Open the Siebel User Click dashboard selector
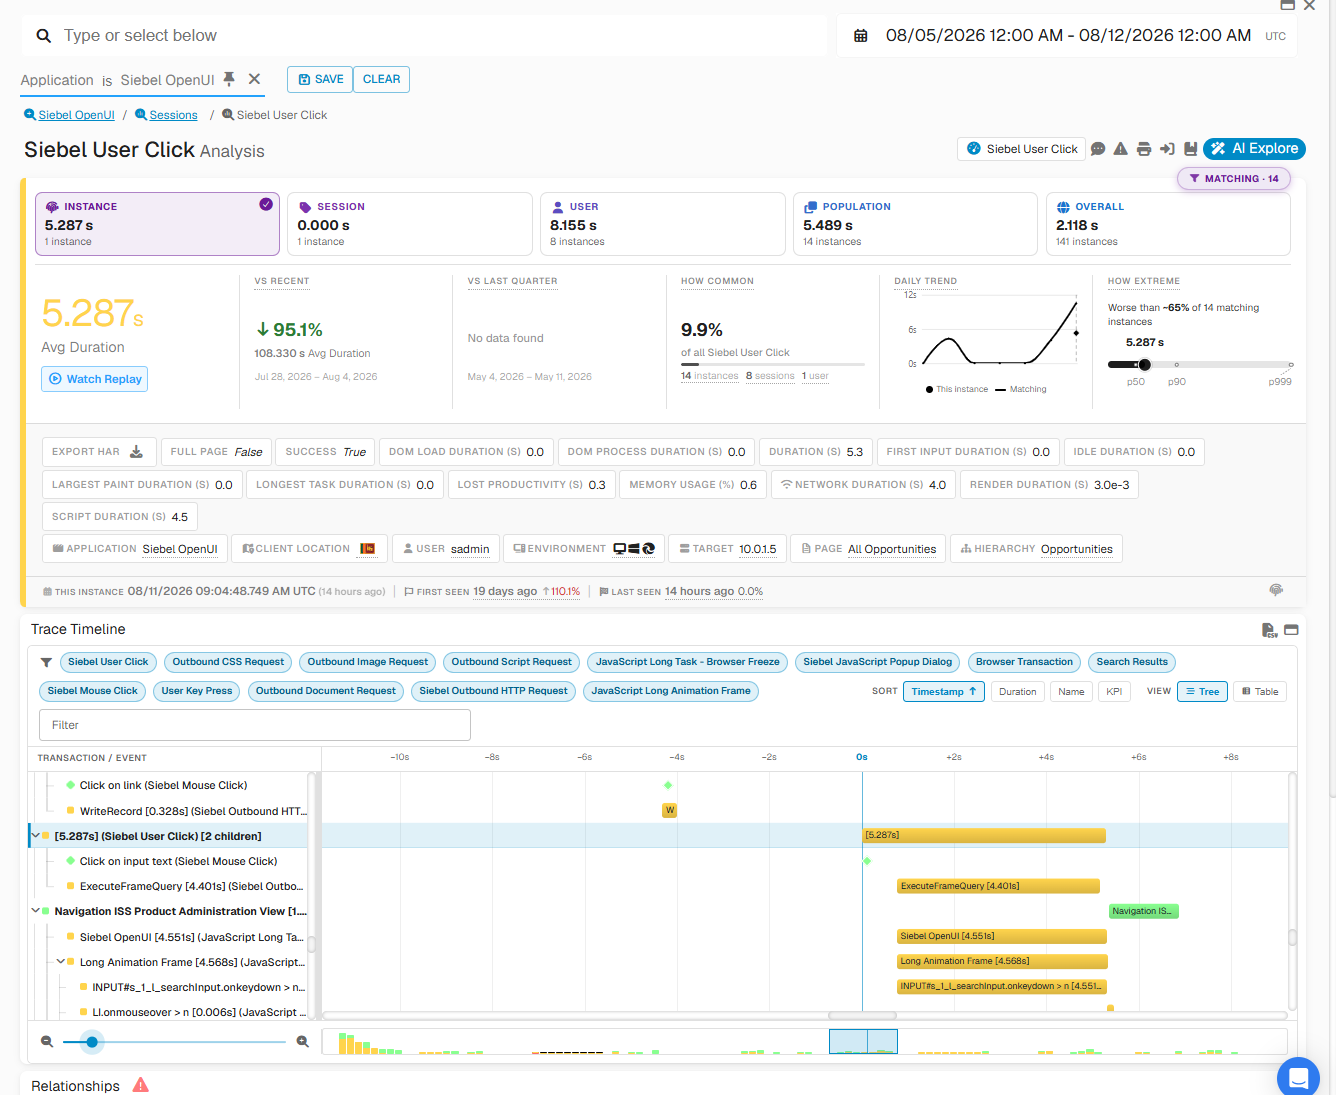This screenshot has height=1095, width=1336. [x=1023, y=149]
